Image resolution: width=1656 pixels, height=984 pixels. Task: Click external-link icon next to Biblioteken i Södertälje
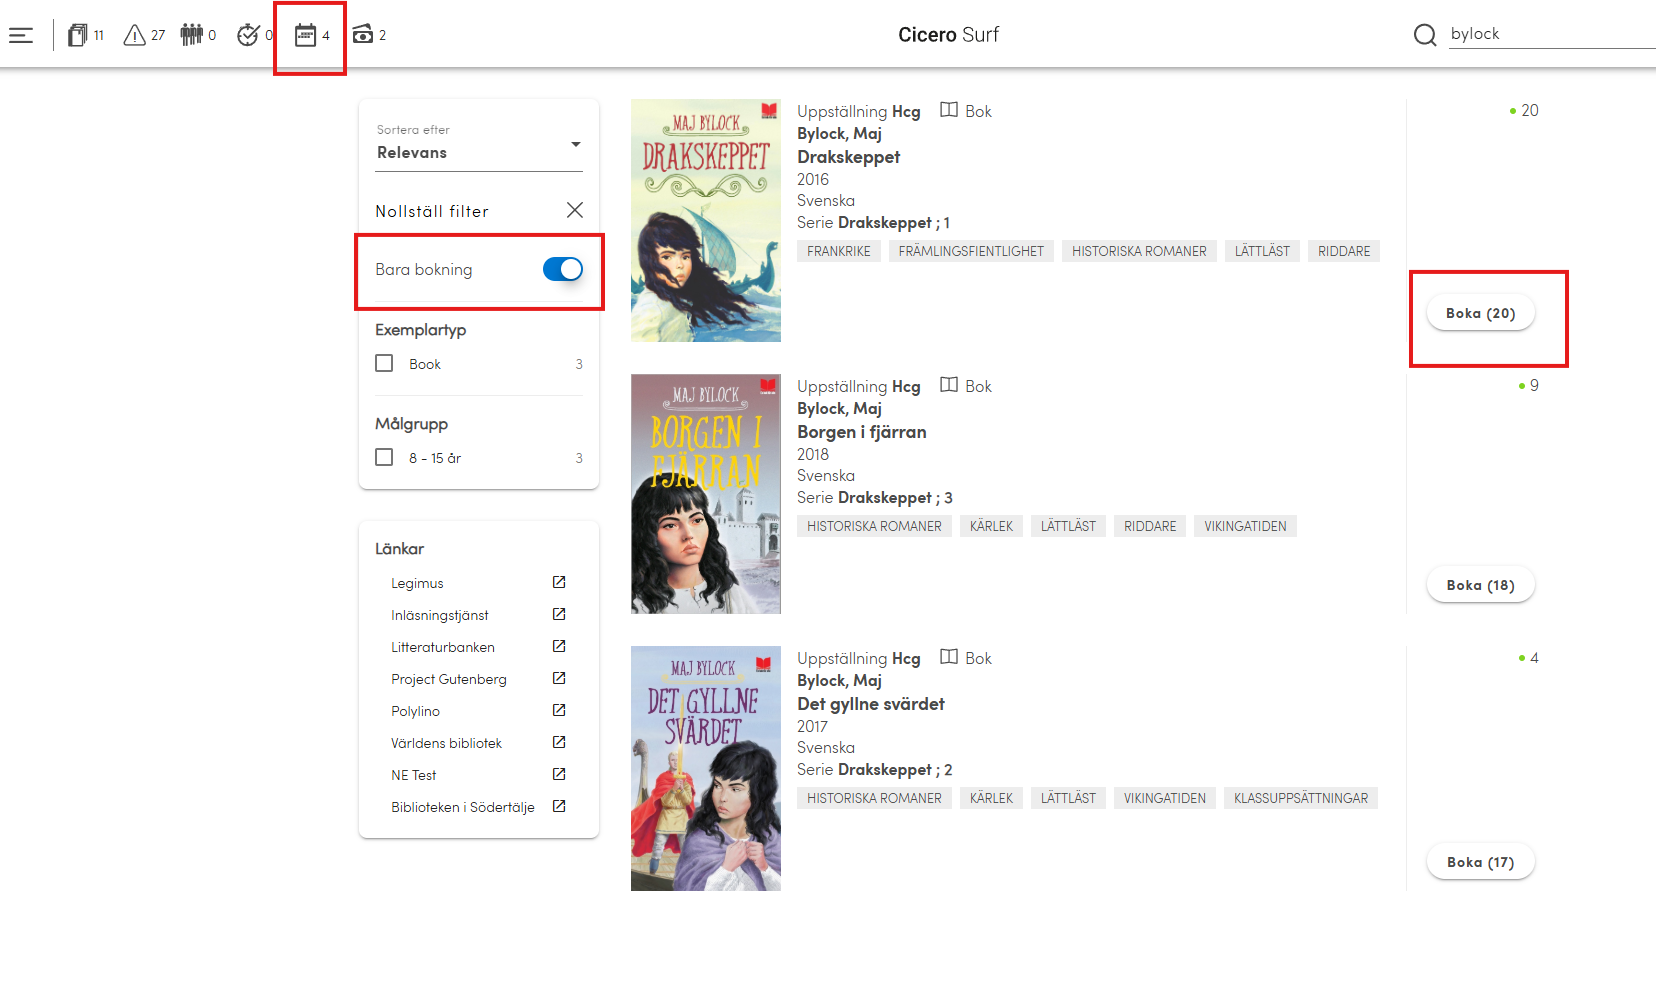point(559,806)
